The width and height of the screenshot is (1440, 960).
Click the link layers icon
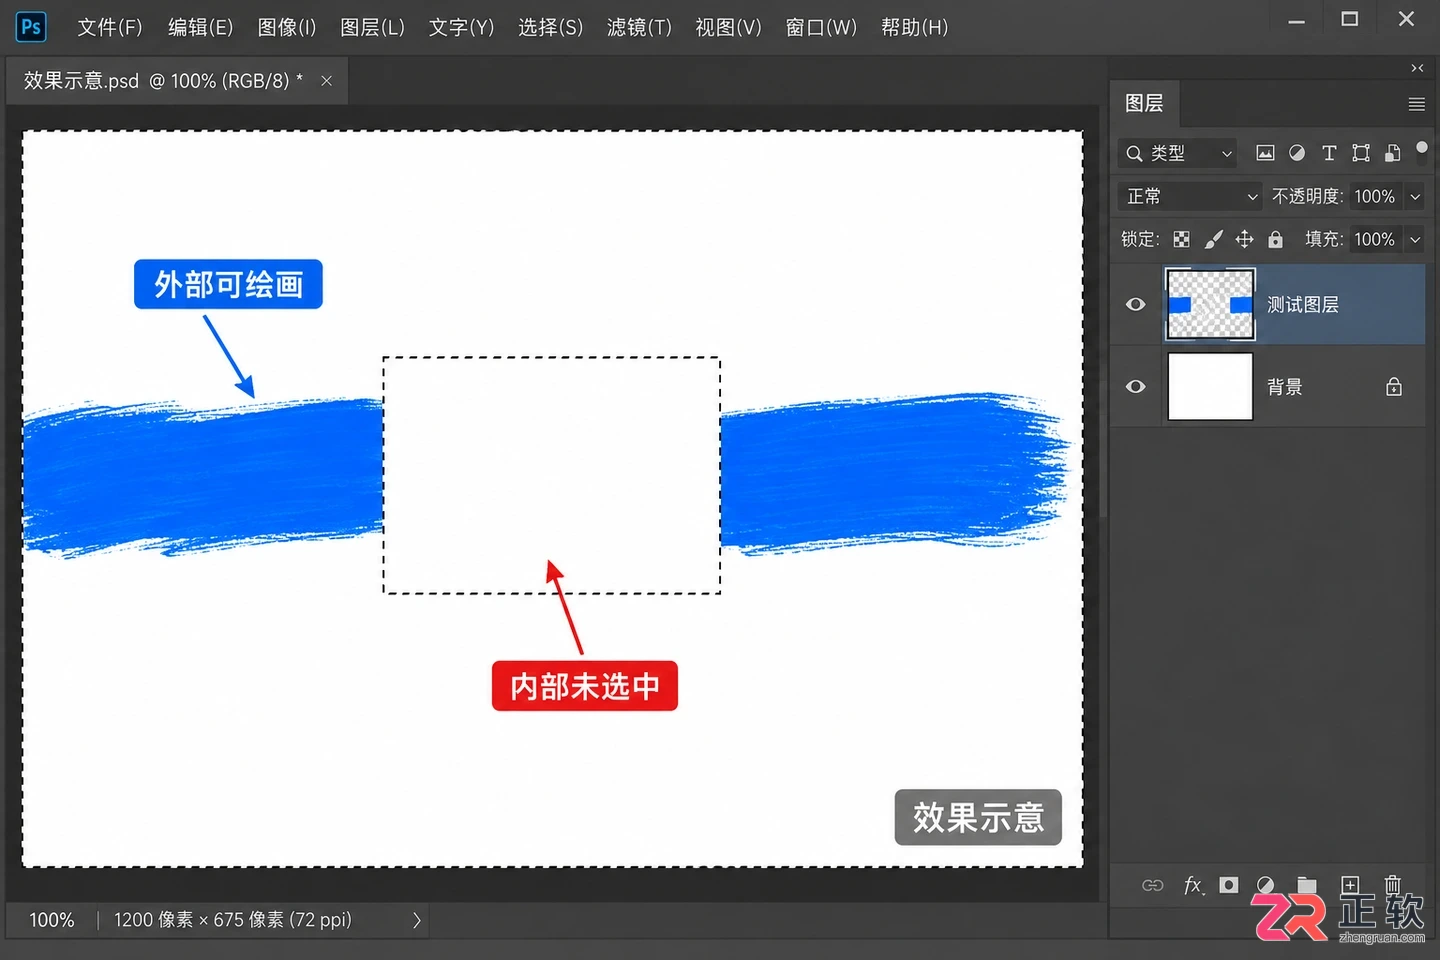pos(1153,885)
